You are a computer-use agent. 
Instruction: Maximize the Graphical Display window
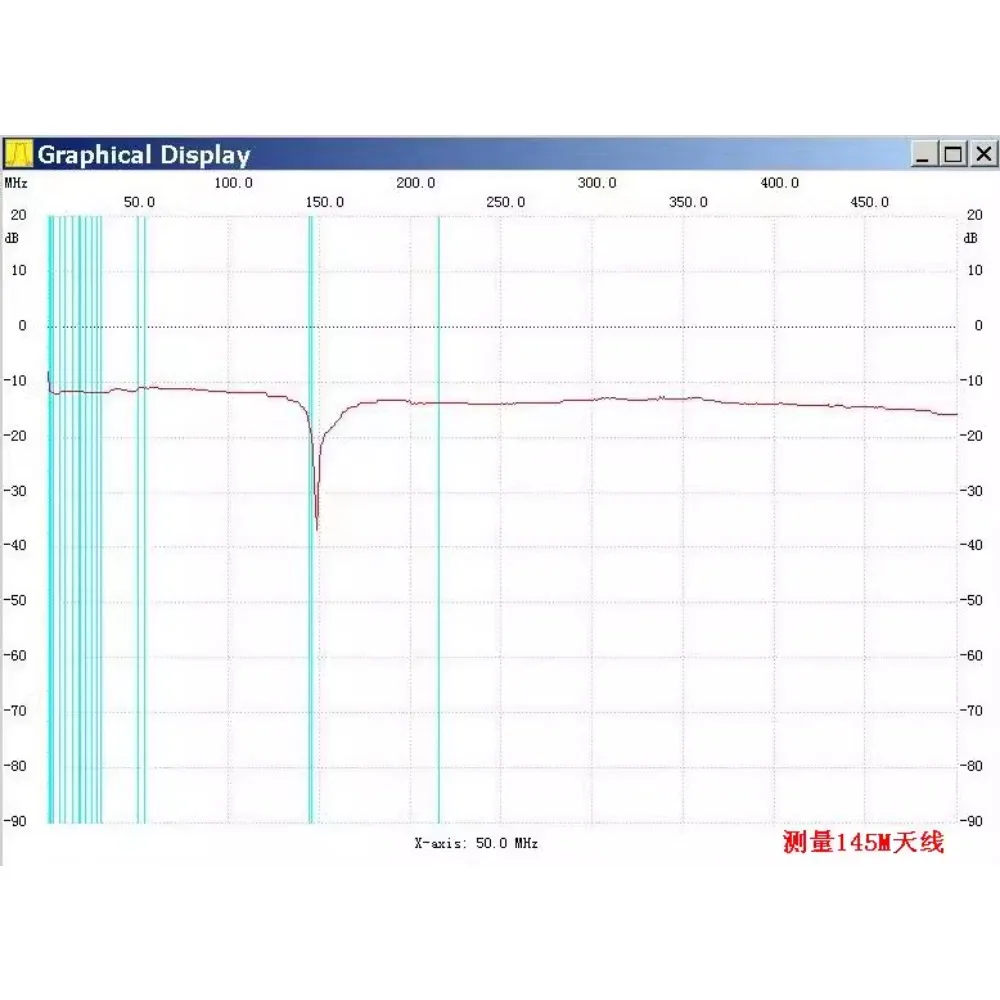point(953,154)
